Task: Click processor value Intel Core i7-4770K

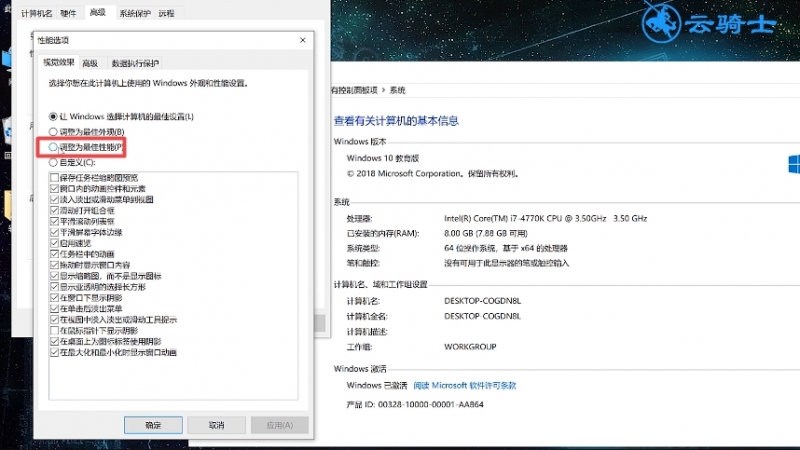Action: 545,218
